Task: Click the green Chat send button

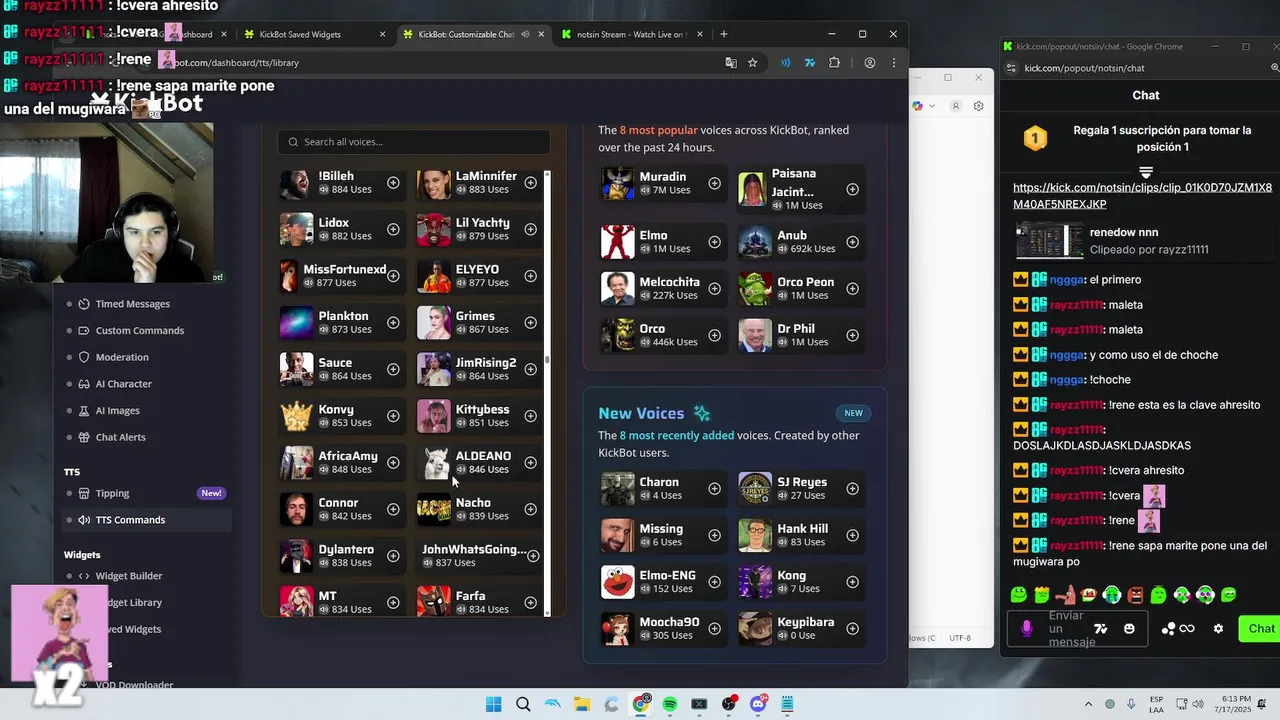Action: [1260, 629]
